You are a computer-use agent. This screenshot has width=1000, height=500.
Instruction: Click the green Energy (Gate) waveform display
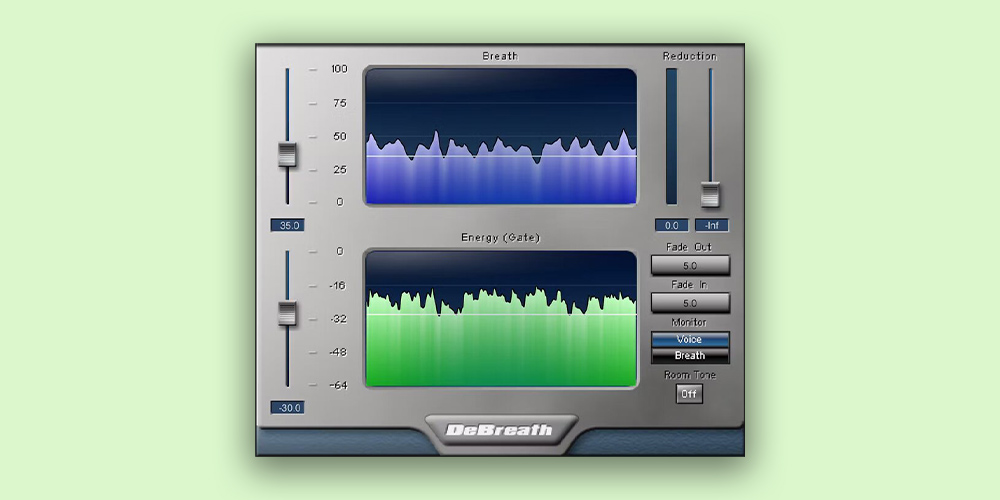[x=500, y=319]
